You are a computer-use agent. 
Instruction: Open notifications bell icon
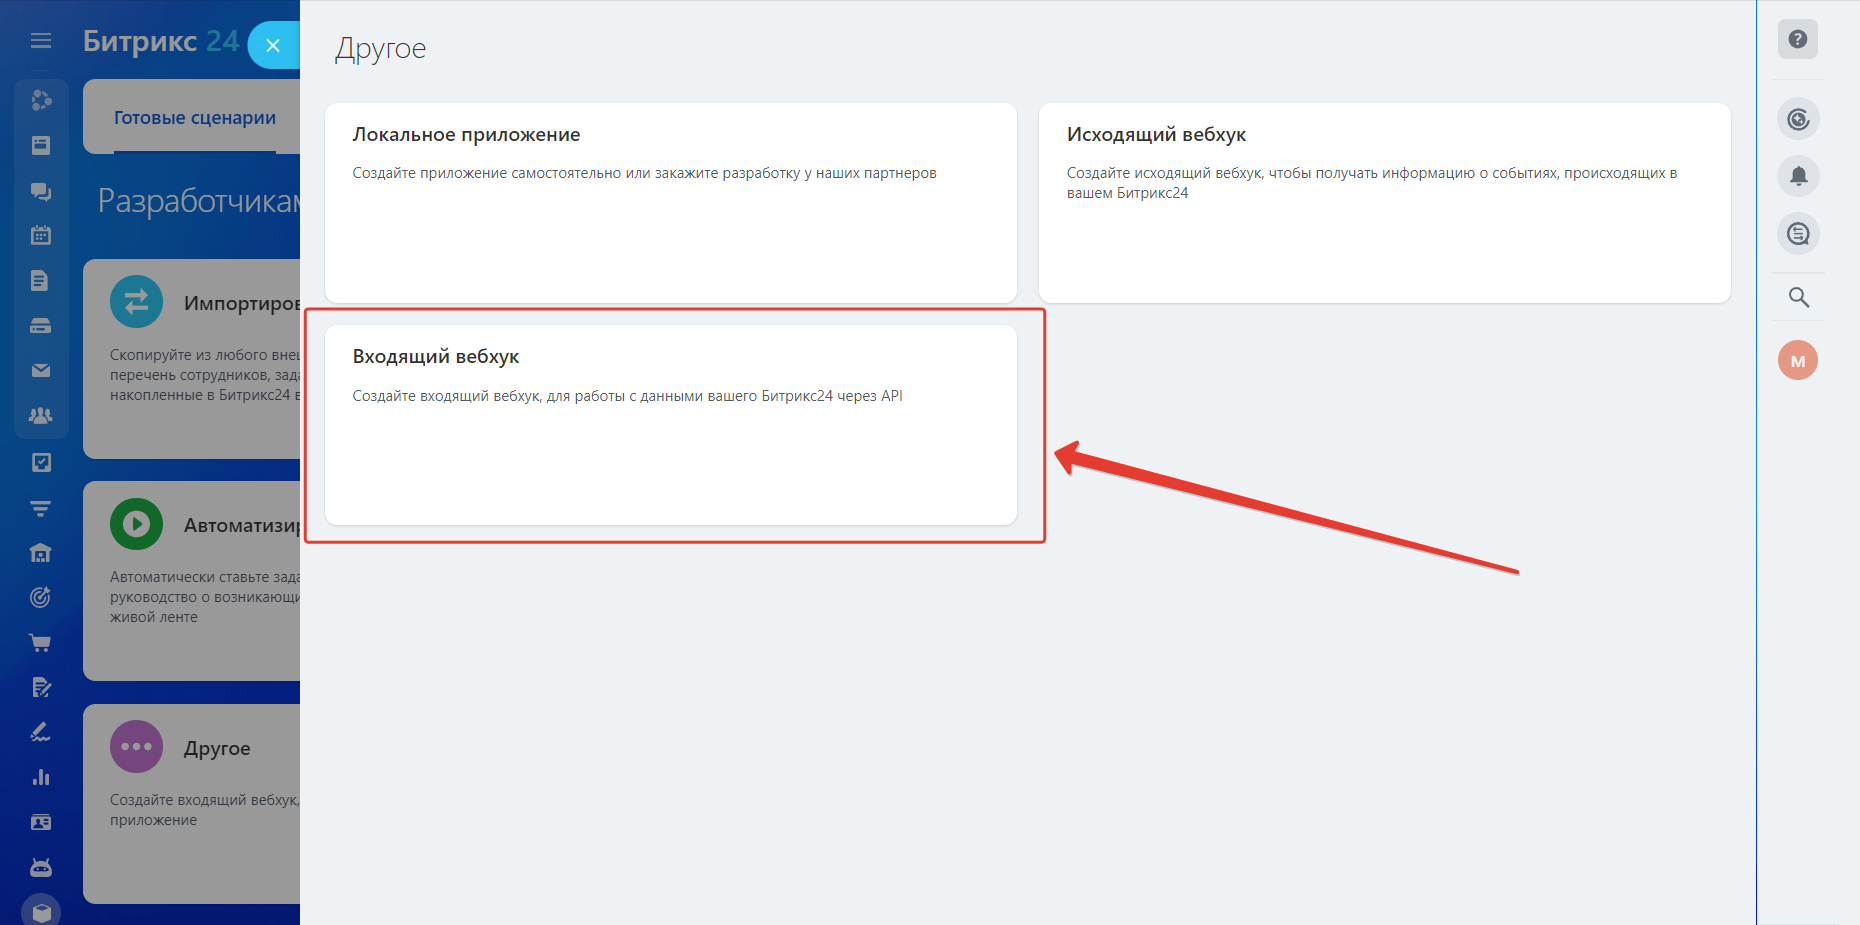[x=1798, y=177]
